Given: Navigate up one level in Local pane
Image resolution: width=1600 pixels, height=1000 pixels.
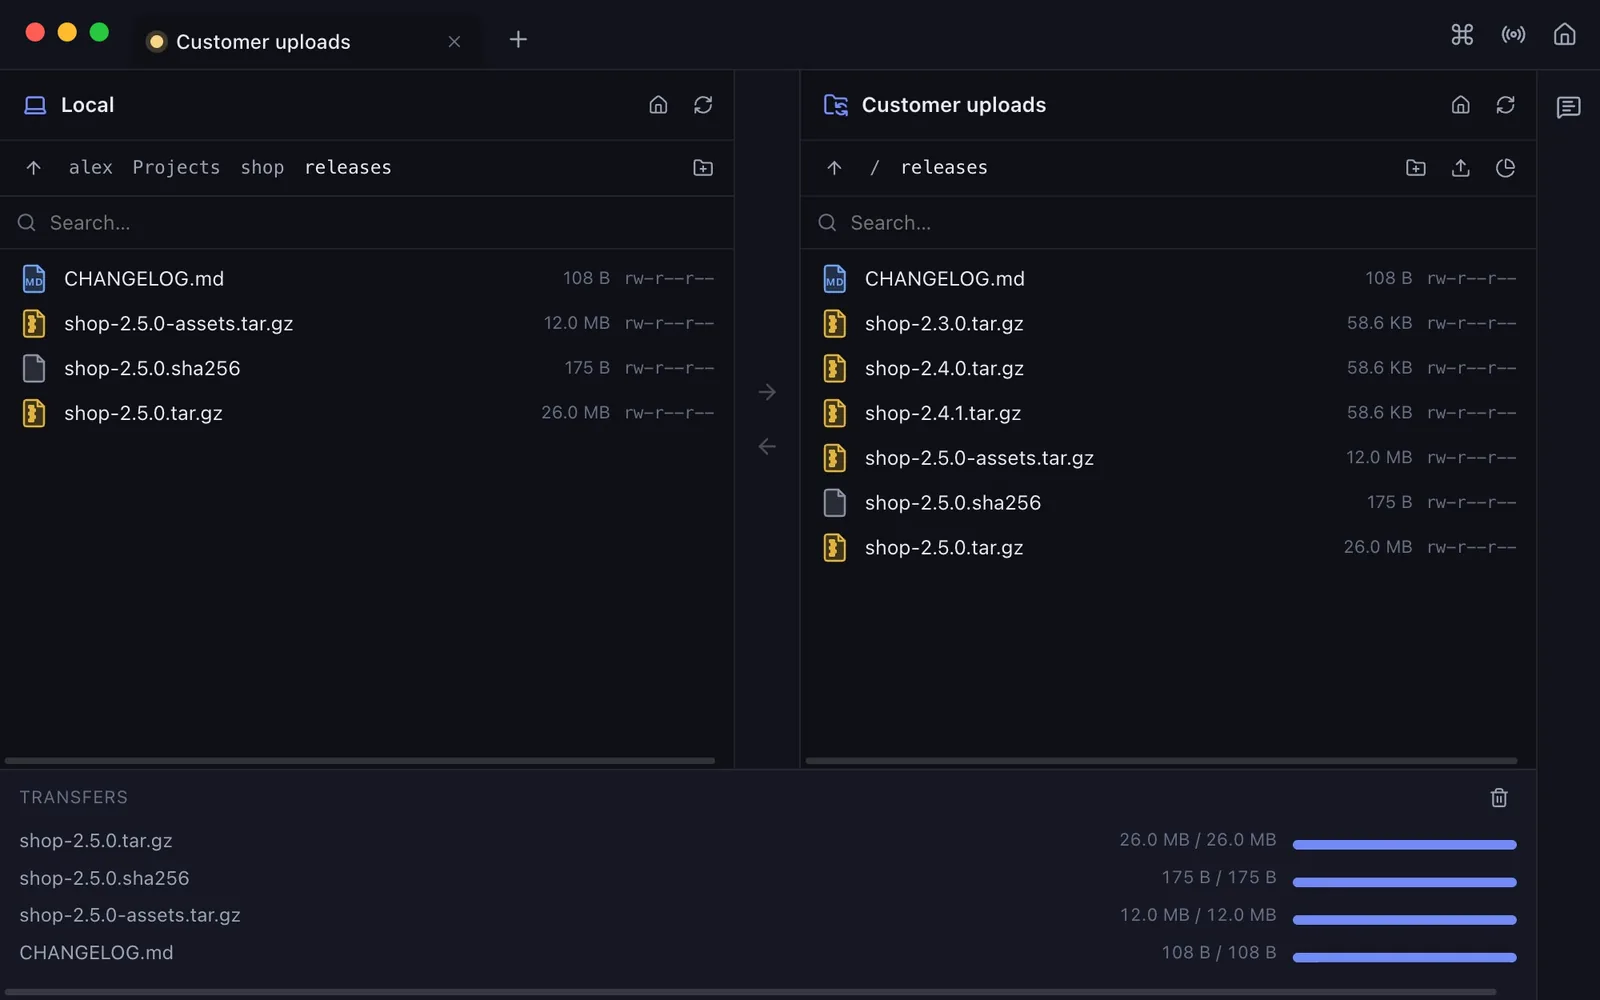Looking at the screenshot, I should [x=33, y=168].
